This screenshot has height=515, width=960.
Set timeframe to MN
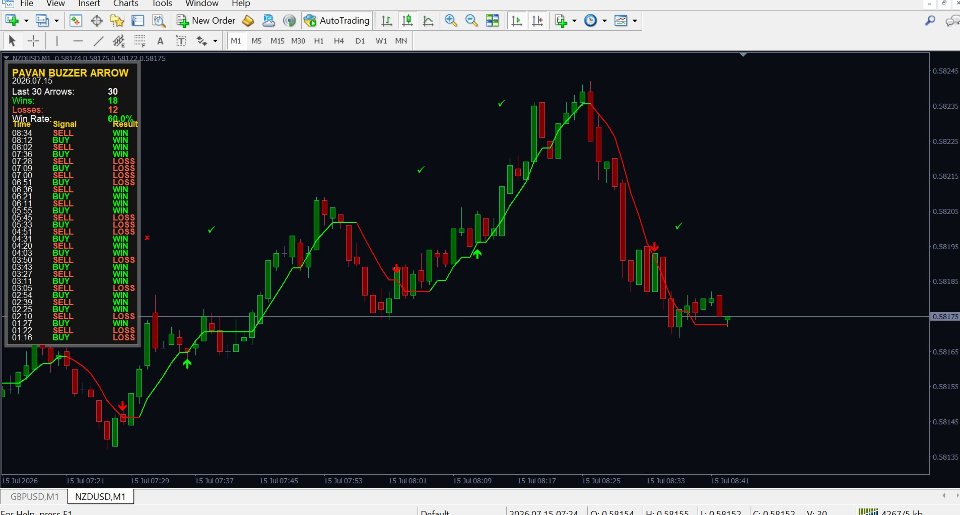coord(401,41)
